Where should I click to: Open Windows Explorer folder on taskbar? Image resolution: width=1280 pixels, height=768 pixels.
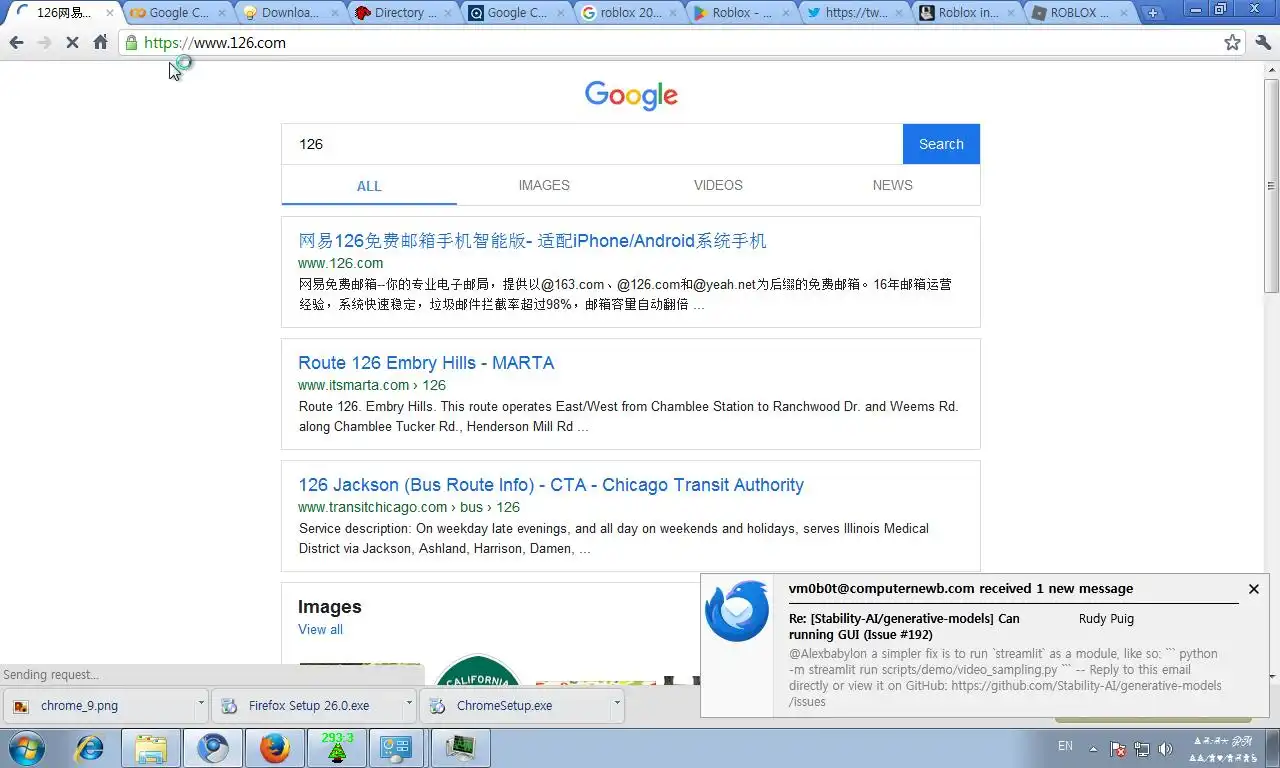pyautogui.click(x=151, y=748)
